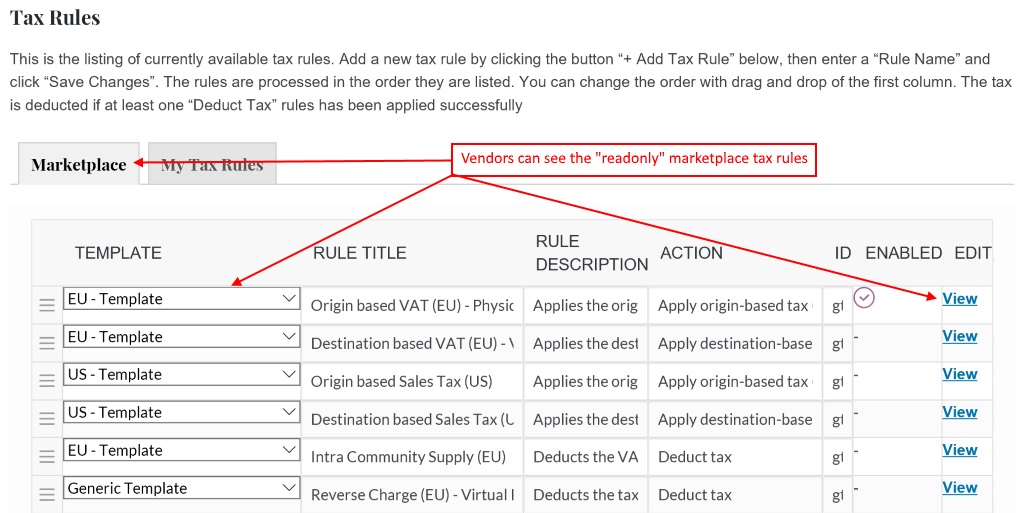
Task: Click the Intra Community Supply rule title field
Action: coord(412,457)
